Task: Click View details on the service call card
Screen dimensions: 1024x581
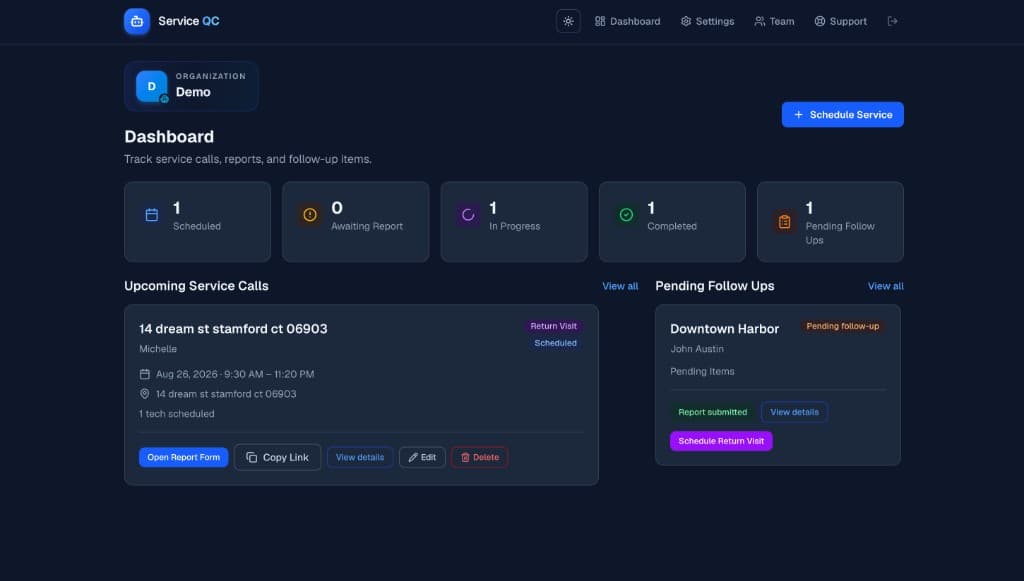Action: tap(360, 457)
